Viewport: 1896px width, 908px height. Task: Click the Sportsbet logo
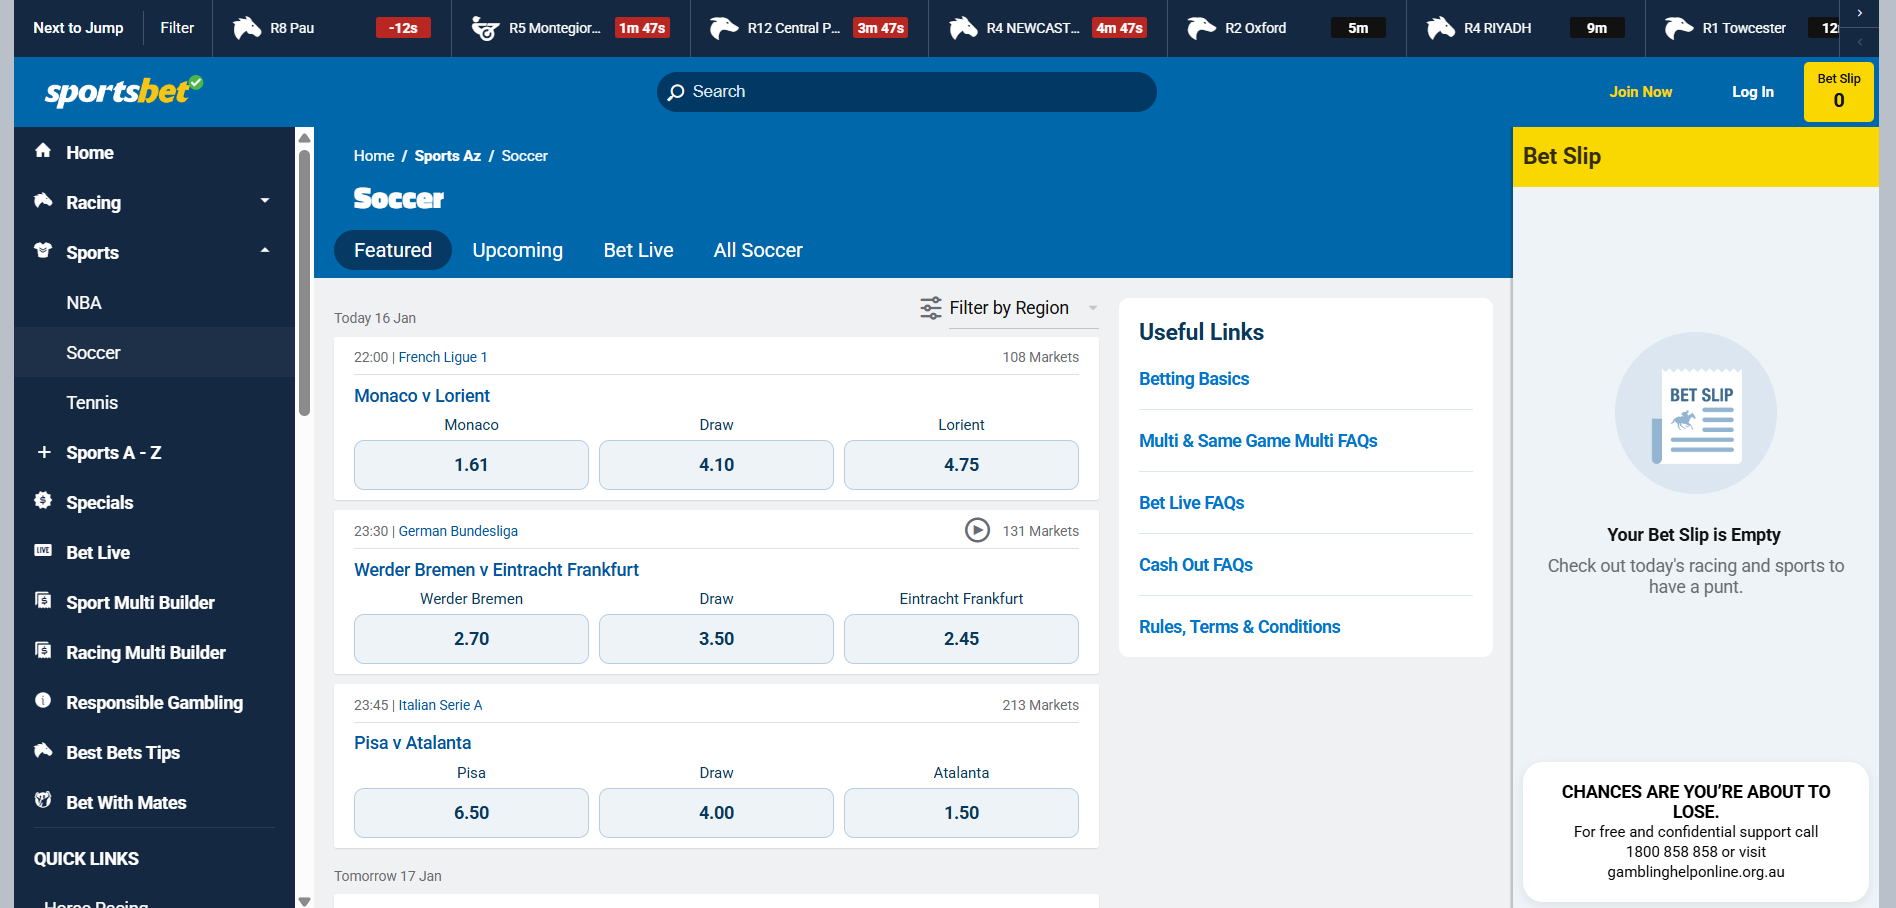click(x=124, y=91)
